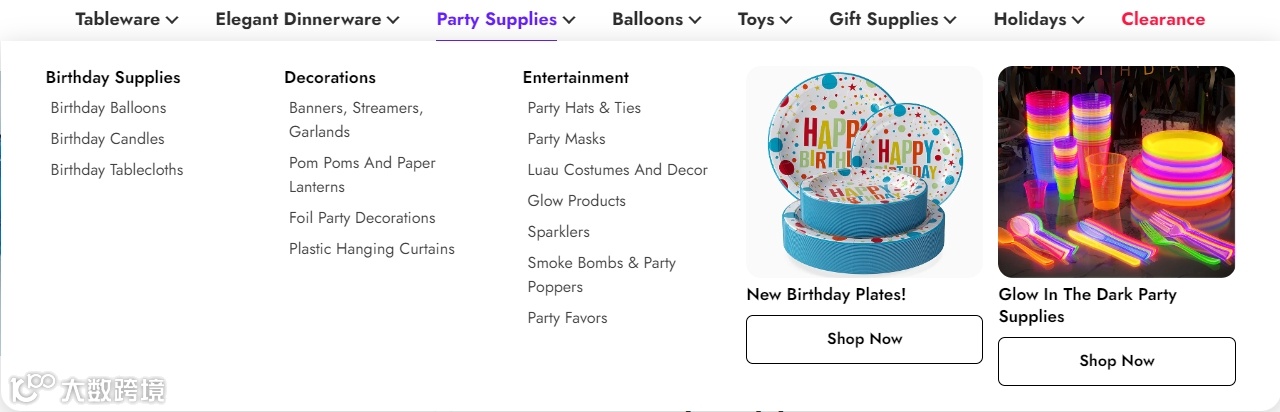Open the Toys dropdown menu

(765, 19)
